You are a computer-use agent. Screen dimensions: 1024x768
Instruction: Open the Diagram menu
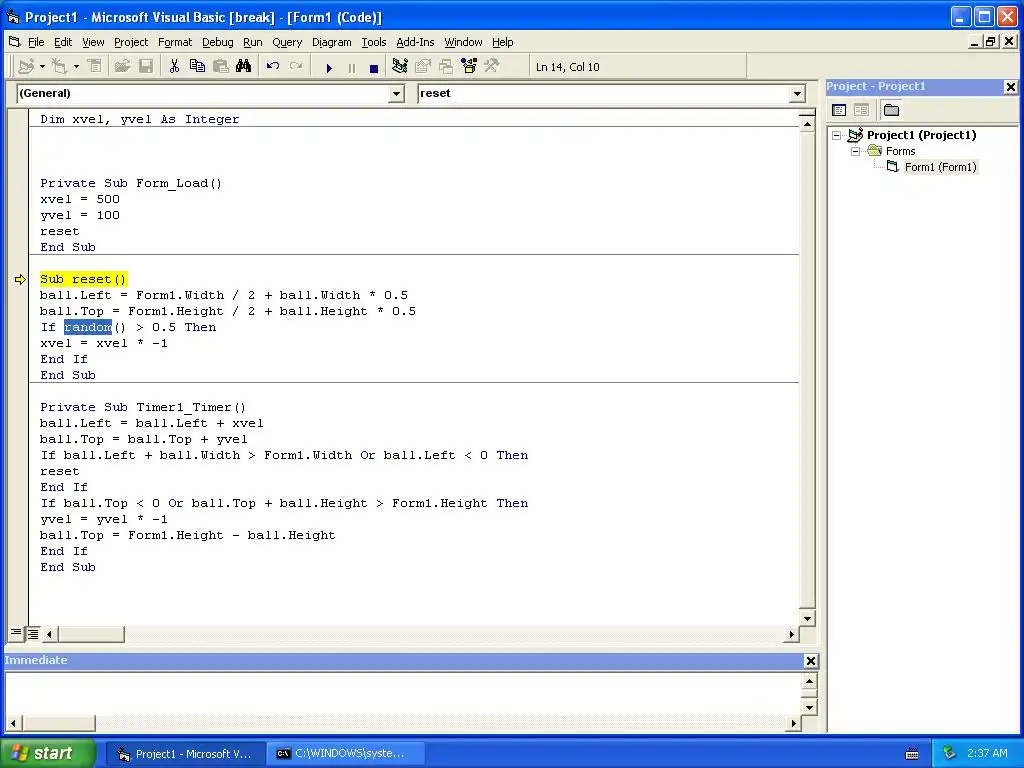[x=331, y=42]
